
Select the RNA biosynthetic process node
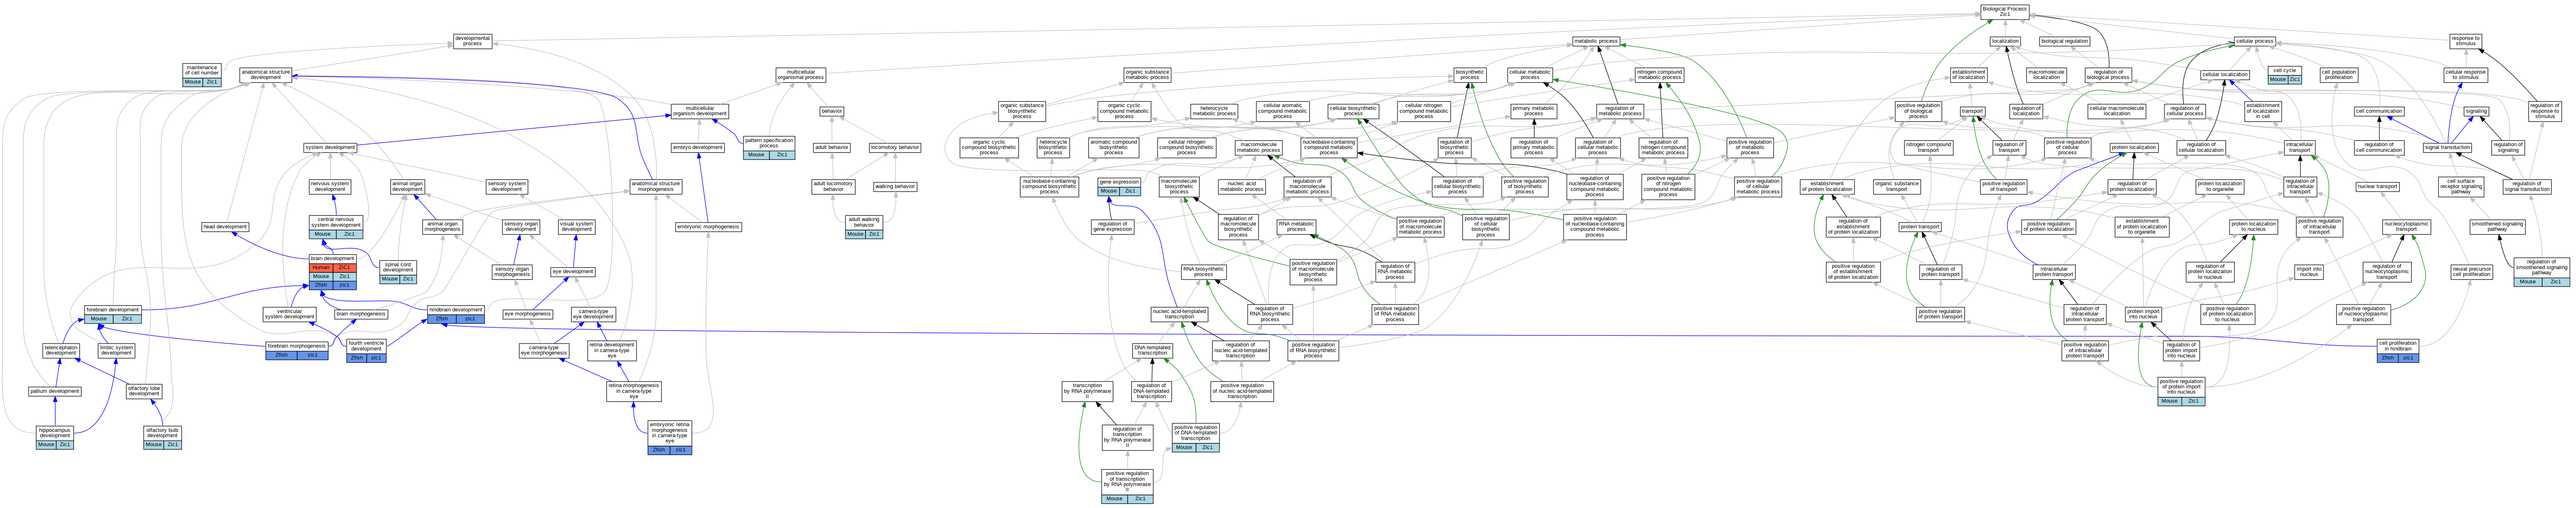pyautogui.click(x=1204, y=271)
